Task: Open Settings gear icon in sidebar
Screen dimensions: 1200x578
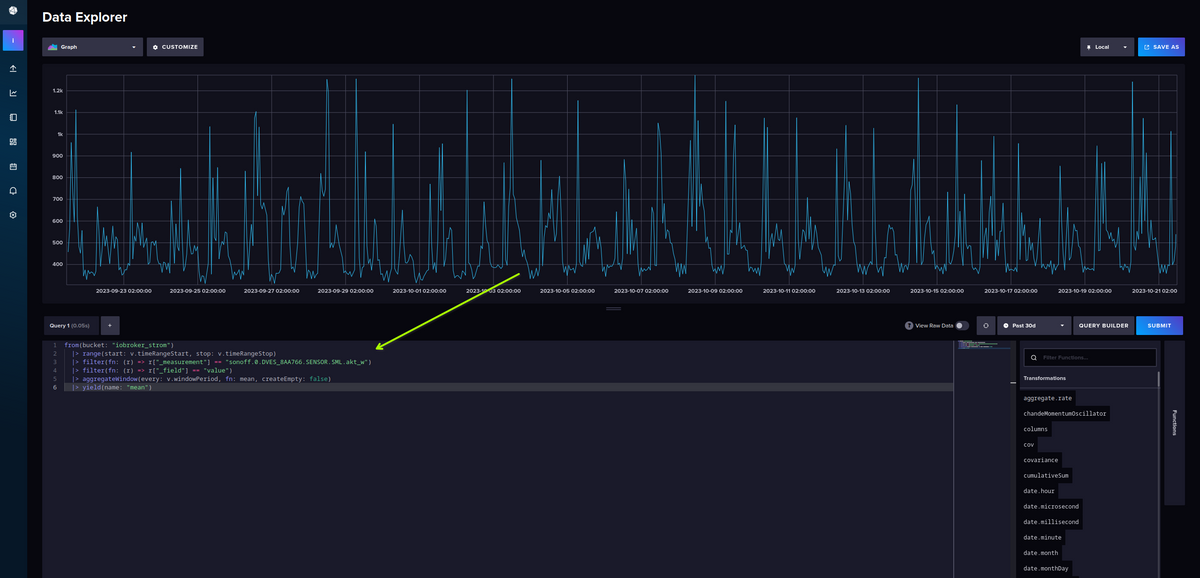Action: coord(13,215)
